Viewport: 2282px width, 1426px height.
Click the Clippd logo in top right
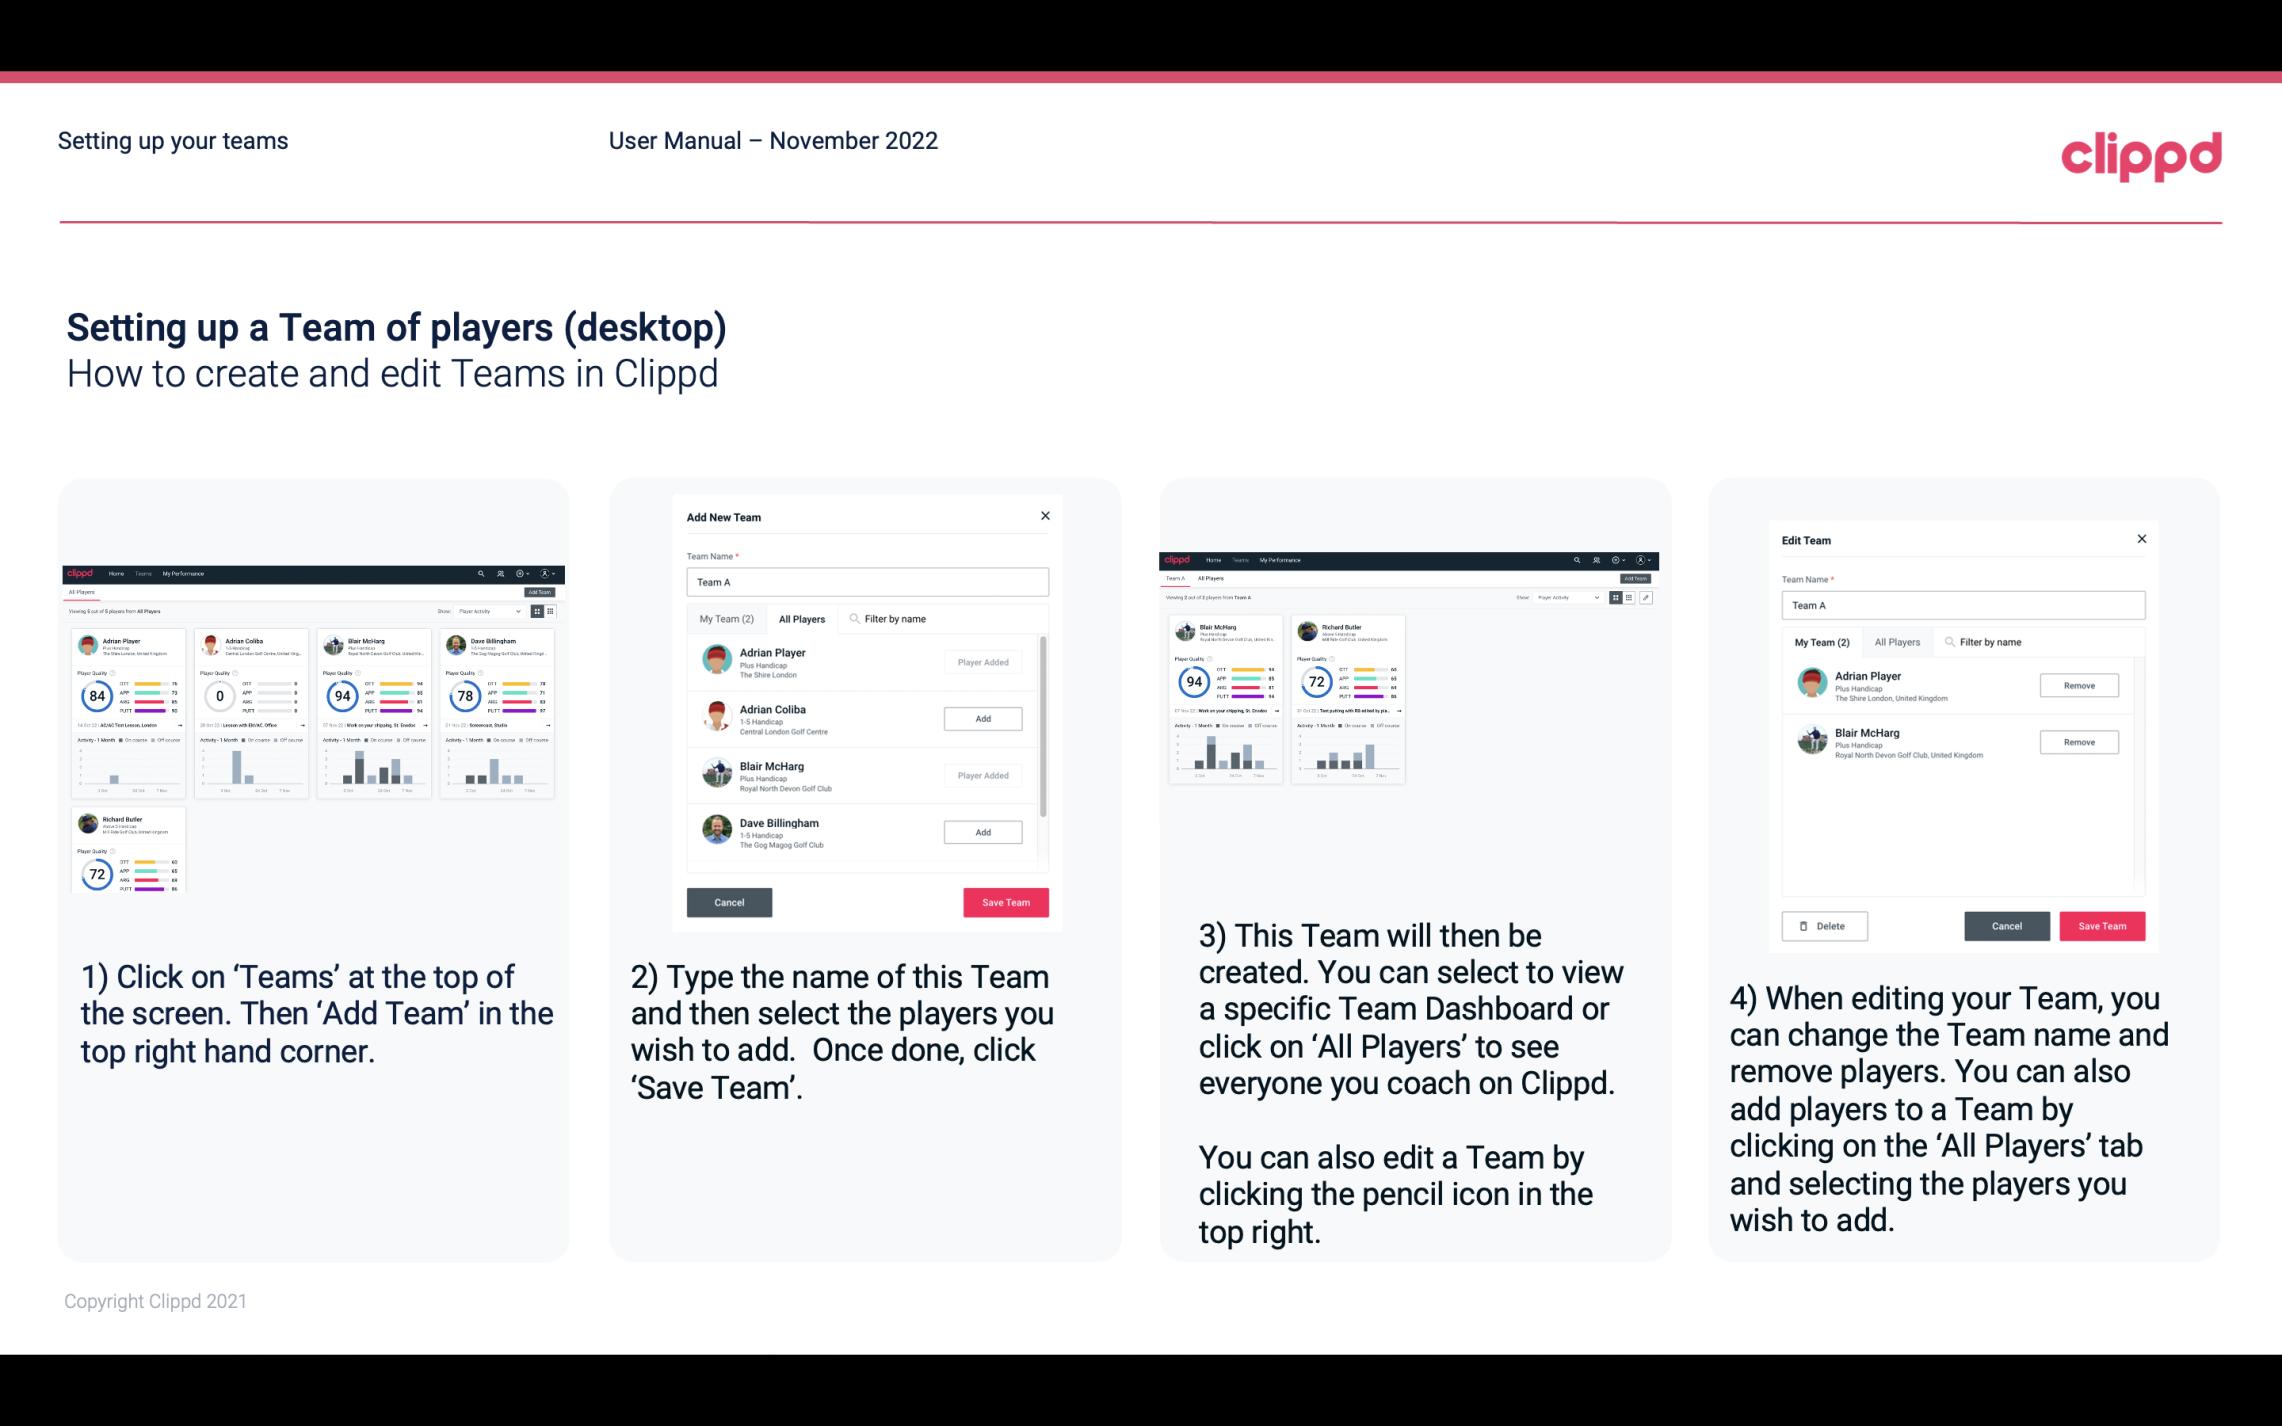click(x=2141, y=154)
